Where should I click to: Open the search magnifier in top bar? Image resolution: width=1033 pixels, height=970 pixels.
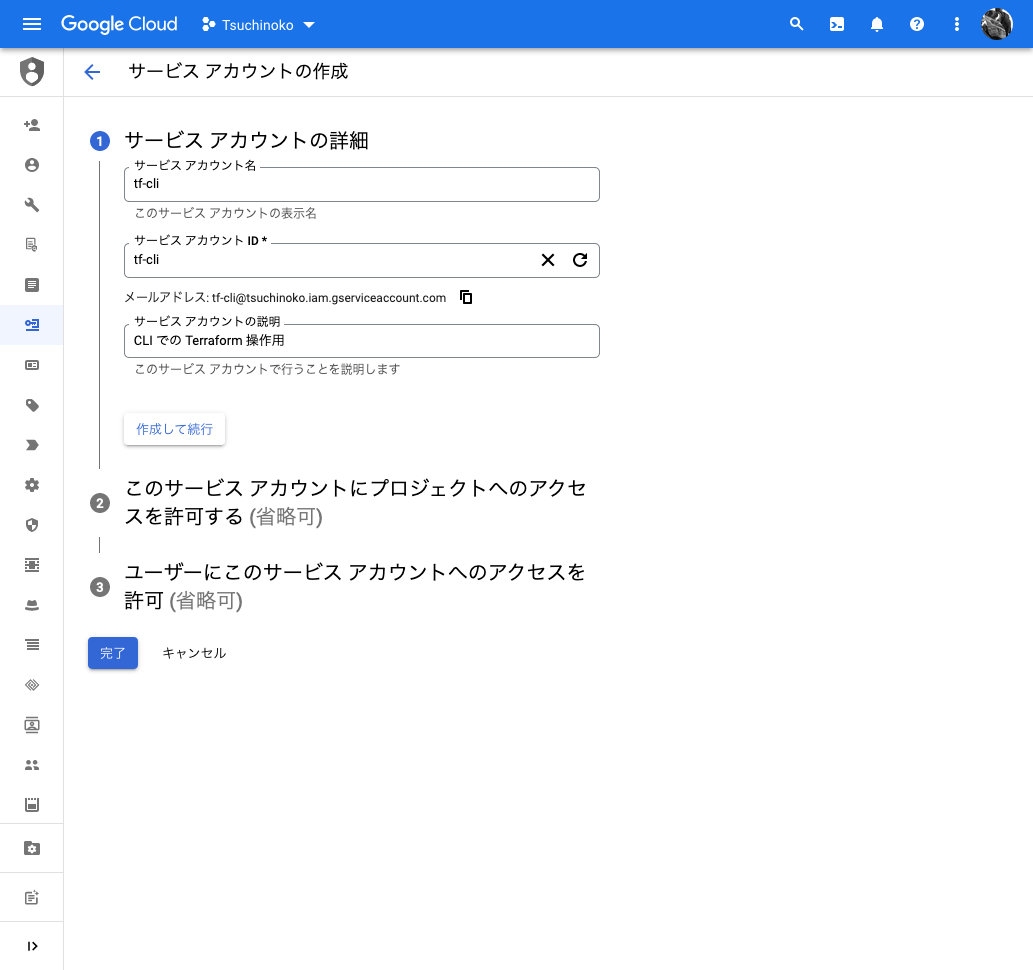pos(796,24)
